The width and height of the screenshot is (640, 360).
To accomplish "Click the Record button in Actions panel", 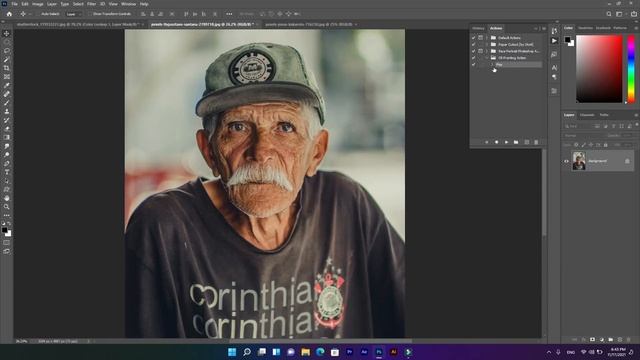I will 496,142.
